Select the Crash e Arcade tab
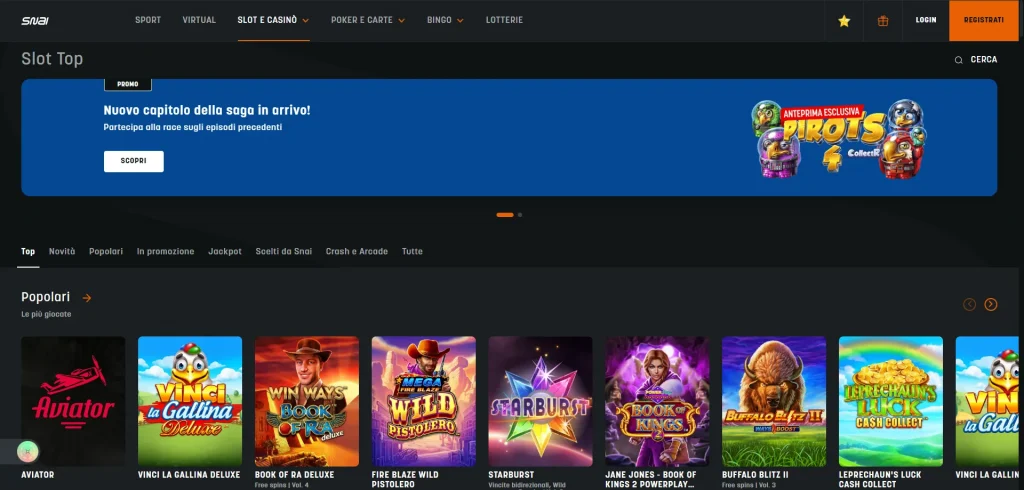The height and width of the screenshot is (490, 1024). point(357,251)
